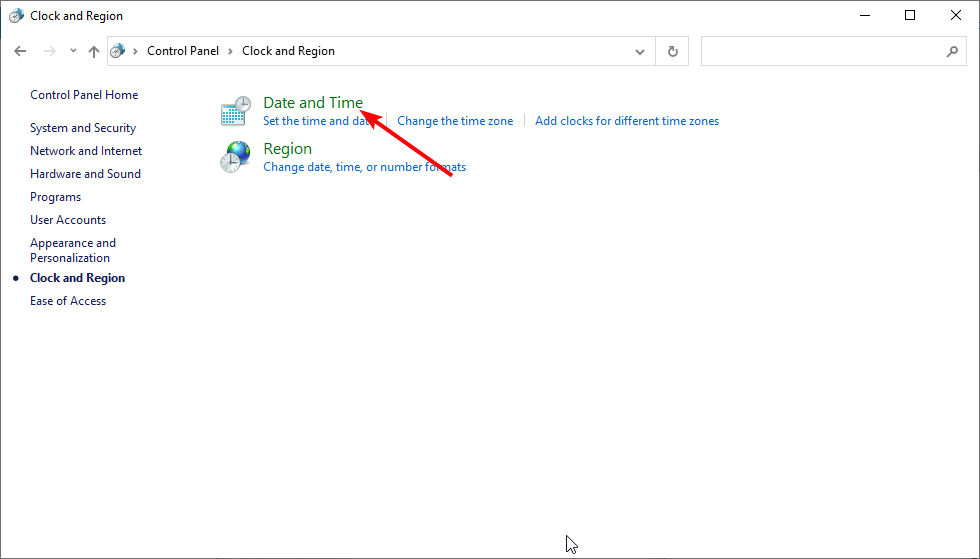
Task: Click Change the time zone
Action: pos(455,121)
